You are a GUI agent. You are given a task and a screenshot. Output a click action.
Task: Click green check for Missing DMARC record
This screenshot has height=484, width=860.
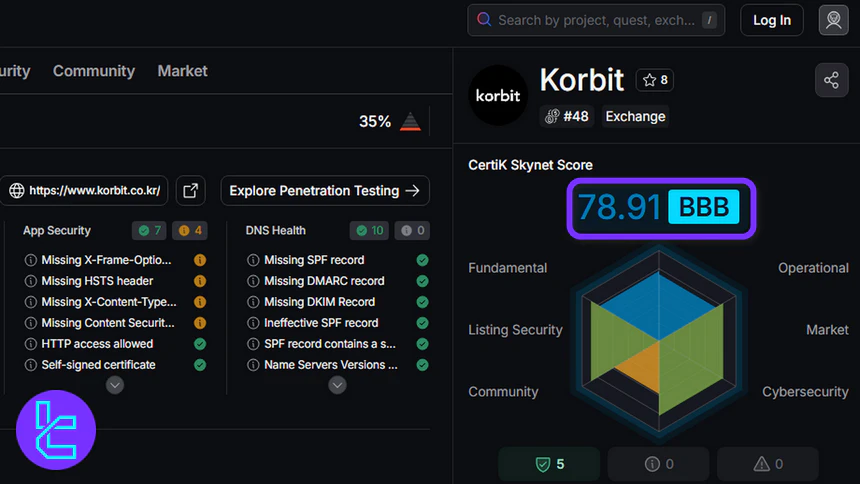[422, 281]
